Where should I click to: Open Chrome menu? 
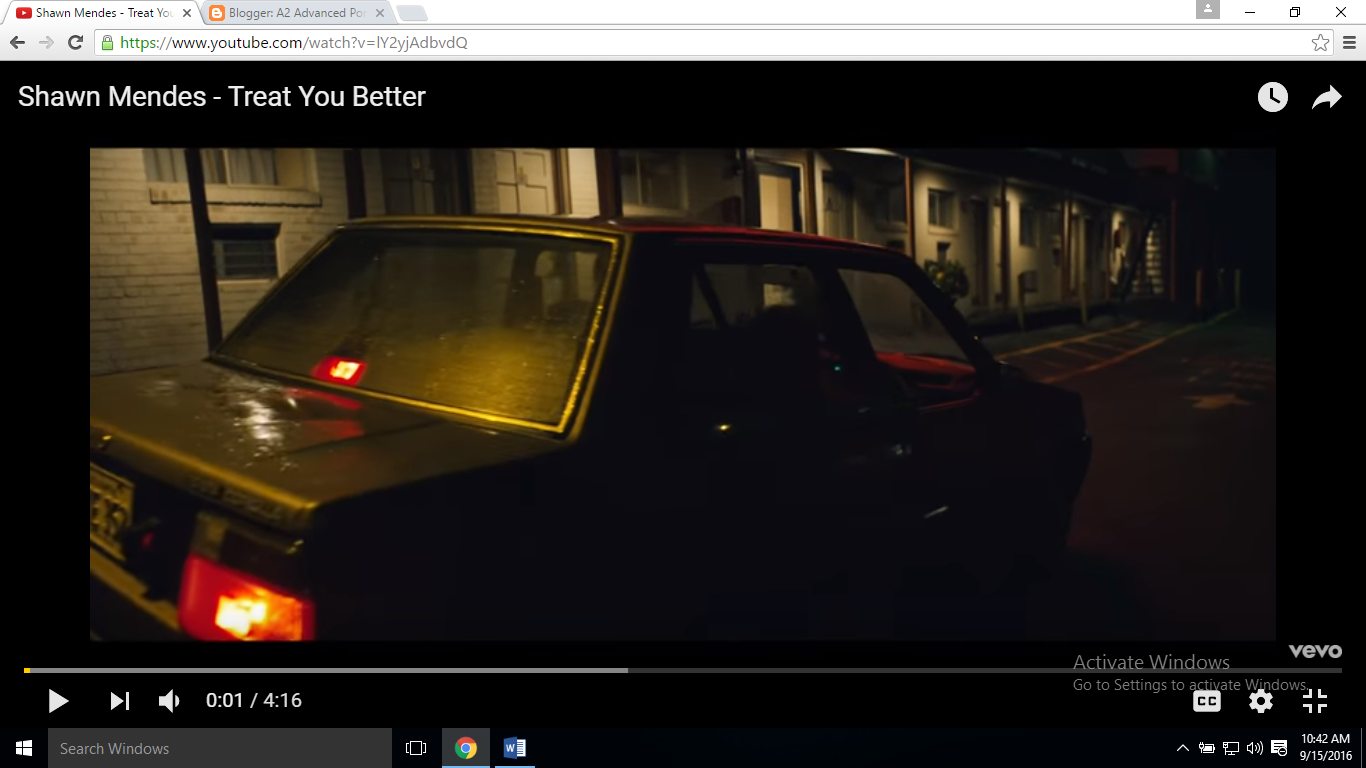(x=1350, y=43)
